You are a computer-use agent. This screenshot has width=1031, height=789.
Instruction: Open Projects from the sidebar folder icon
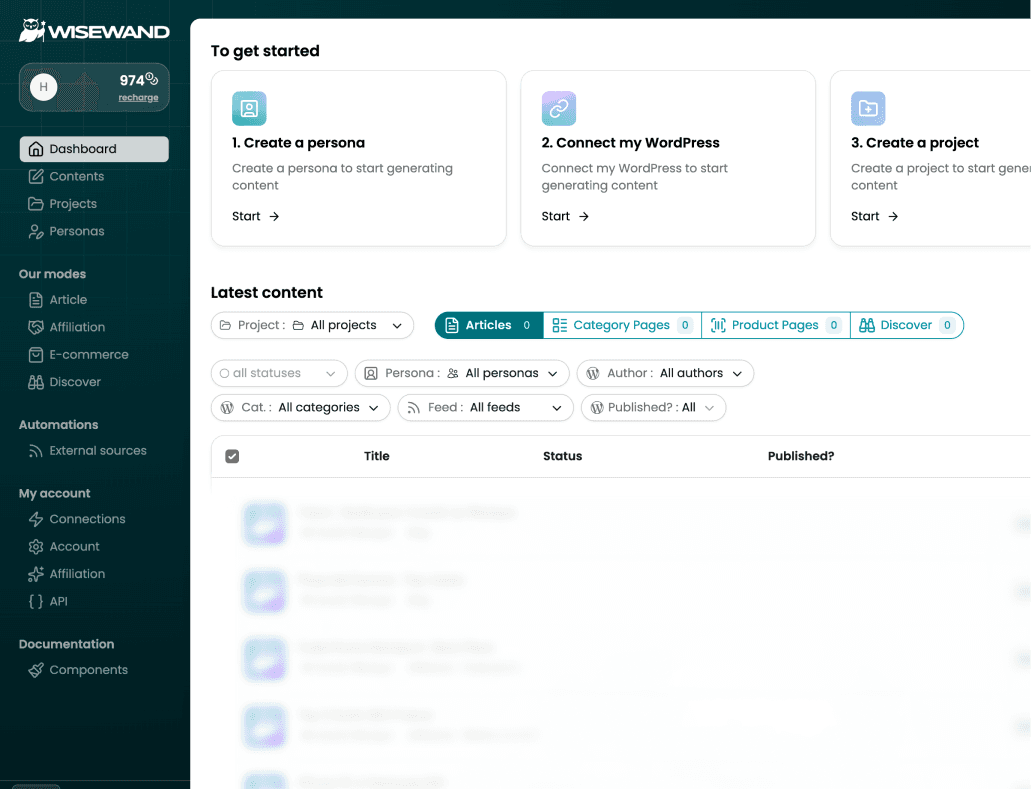coord(36,203)
